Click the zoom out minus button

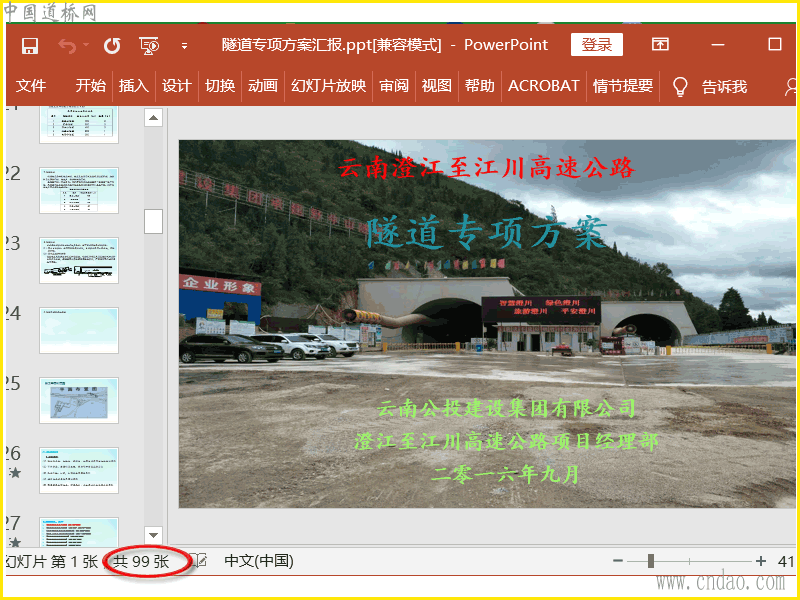(618, 561)
